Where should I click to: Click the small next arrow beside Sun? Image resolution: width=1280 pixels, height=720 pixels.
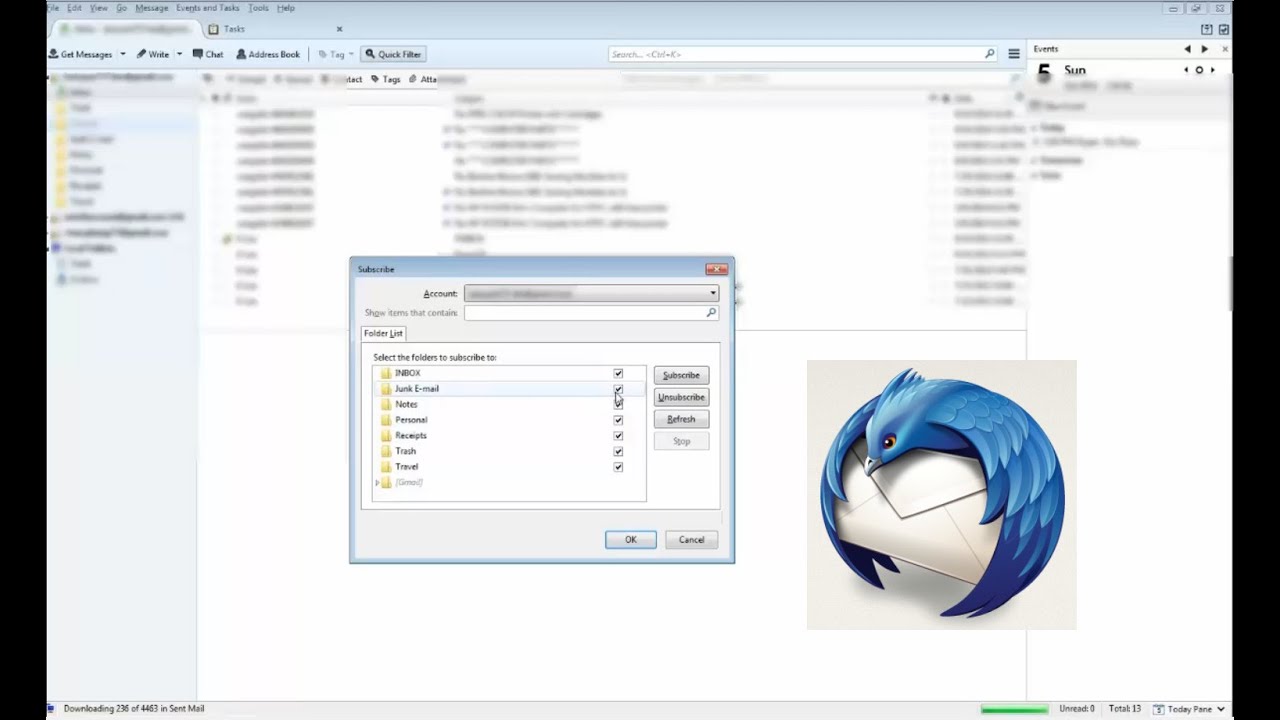[x=1213, y=70]
